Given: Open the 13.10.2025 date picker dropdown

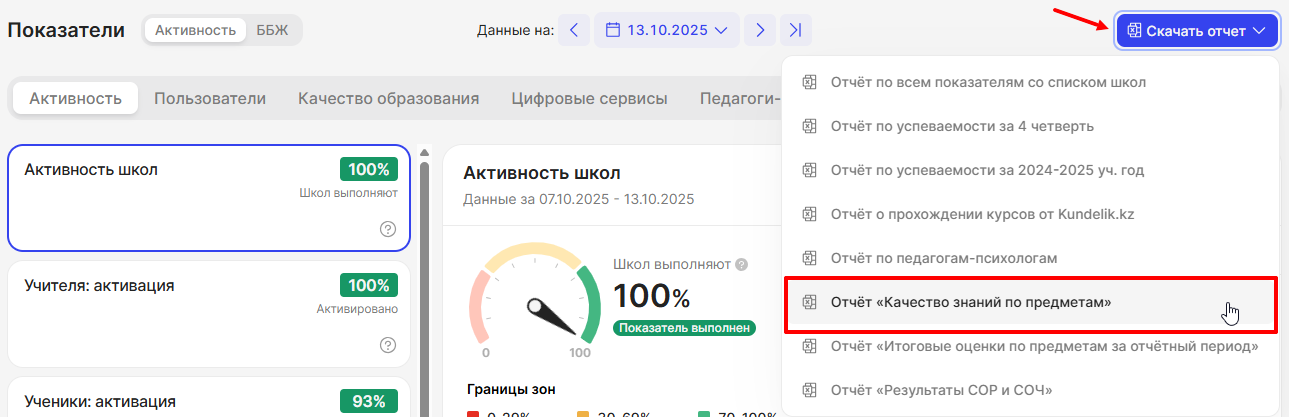Looking at the screenshot, I should click(x=666, y=30).
